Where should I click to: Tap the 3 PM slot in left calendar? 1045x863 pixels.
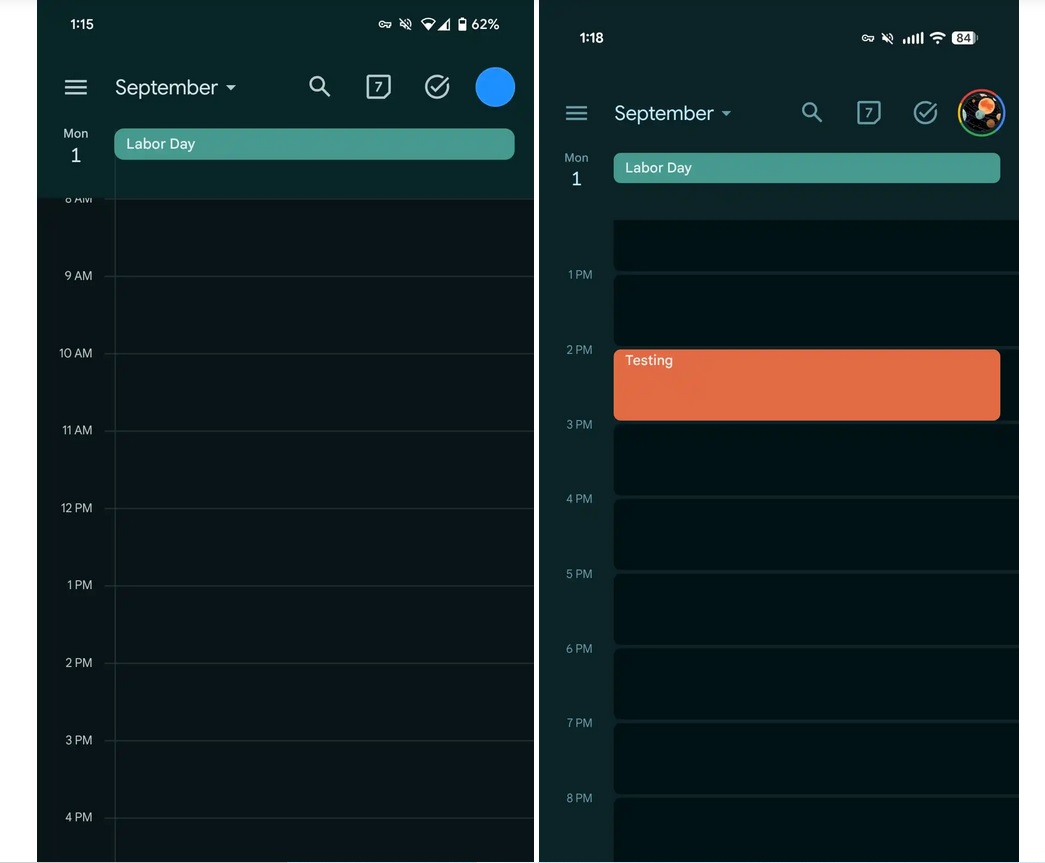[x=324, y=778]
